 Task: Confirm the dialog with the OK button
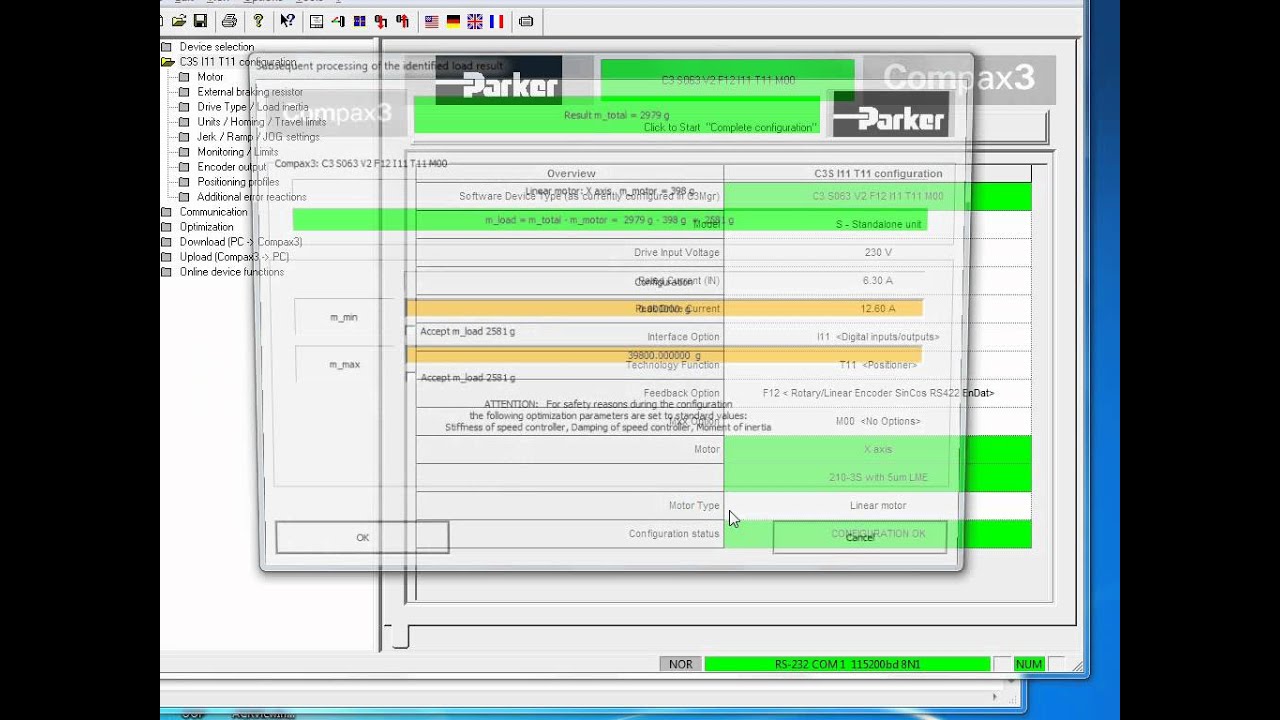coord(362,537)
